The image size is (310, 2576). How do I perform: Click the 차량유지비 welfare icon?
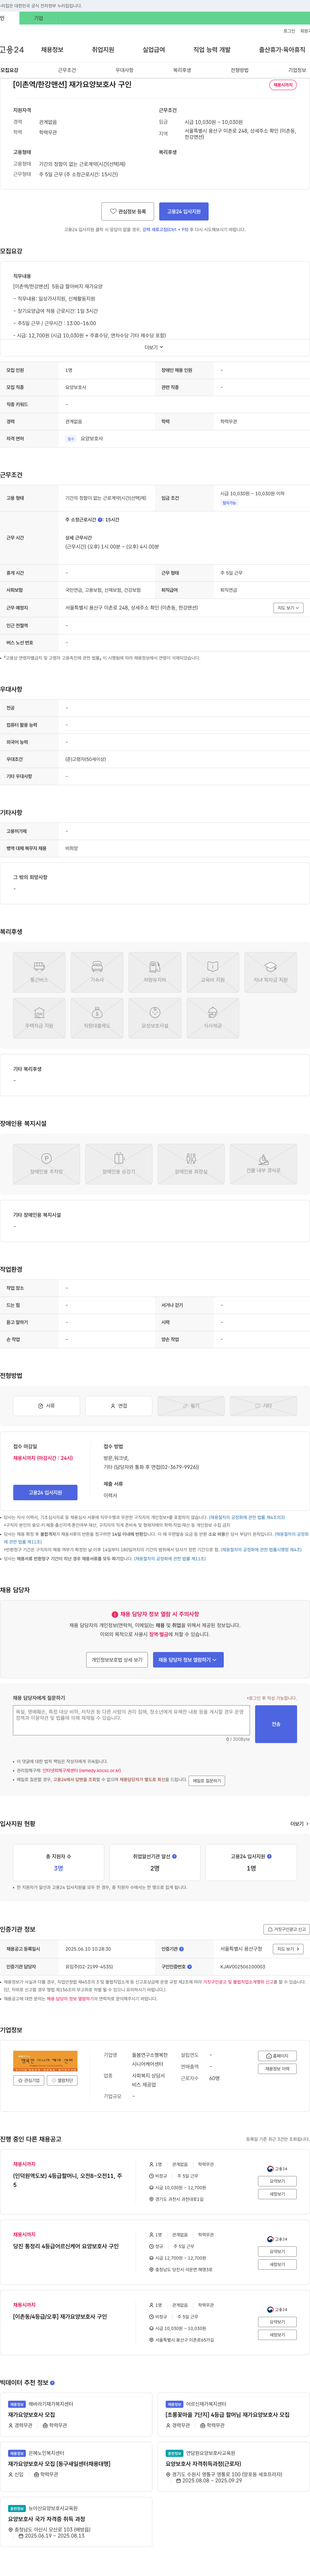tap(155, 972)
